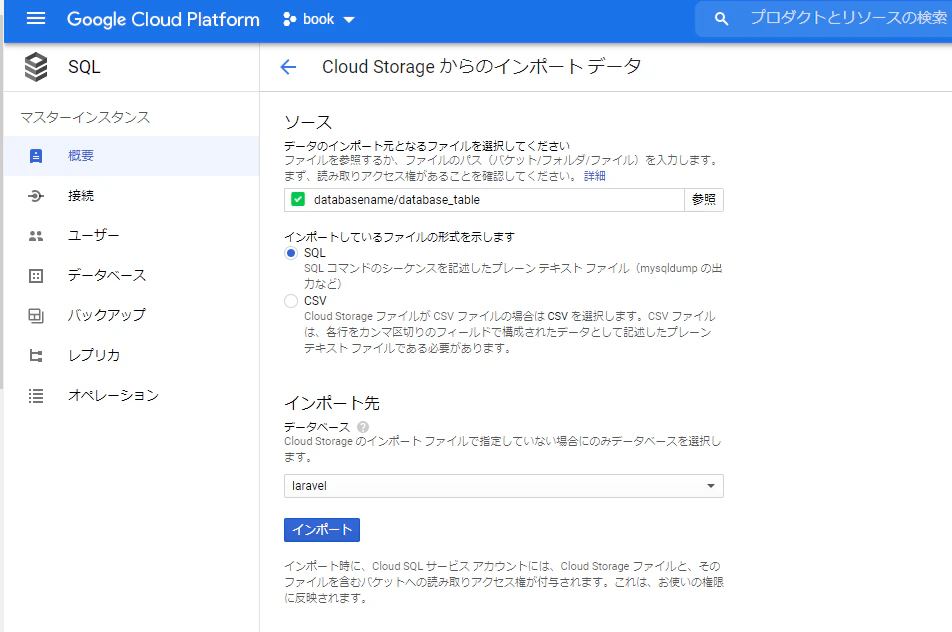Select the CSV file format radio button
This screenshot has height=632, width=952.
pos(291,301)
